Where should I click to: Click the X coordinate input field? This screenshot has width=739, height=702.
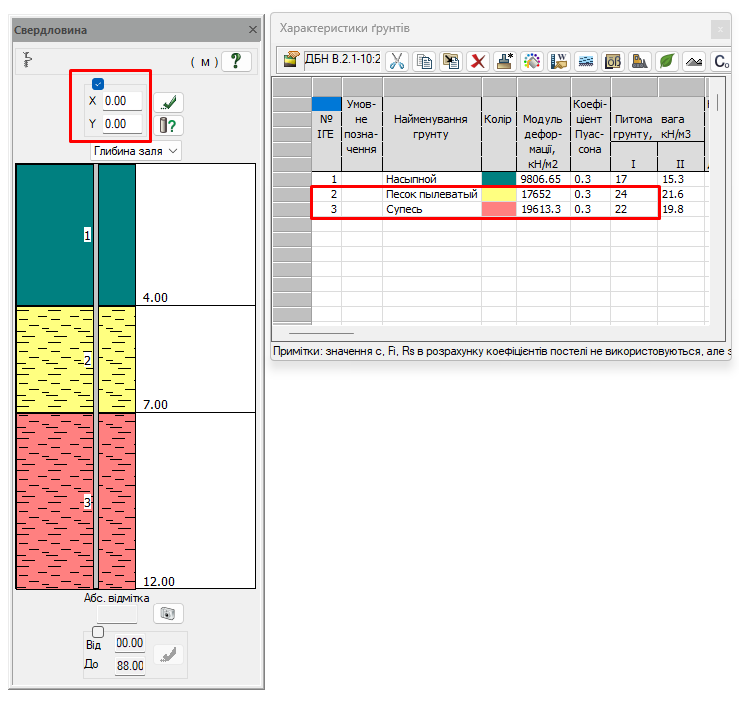(123, 102)
